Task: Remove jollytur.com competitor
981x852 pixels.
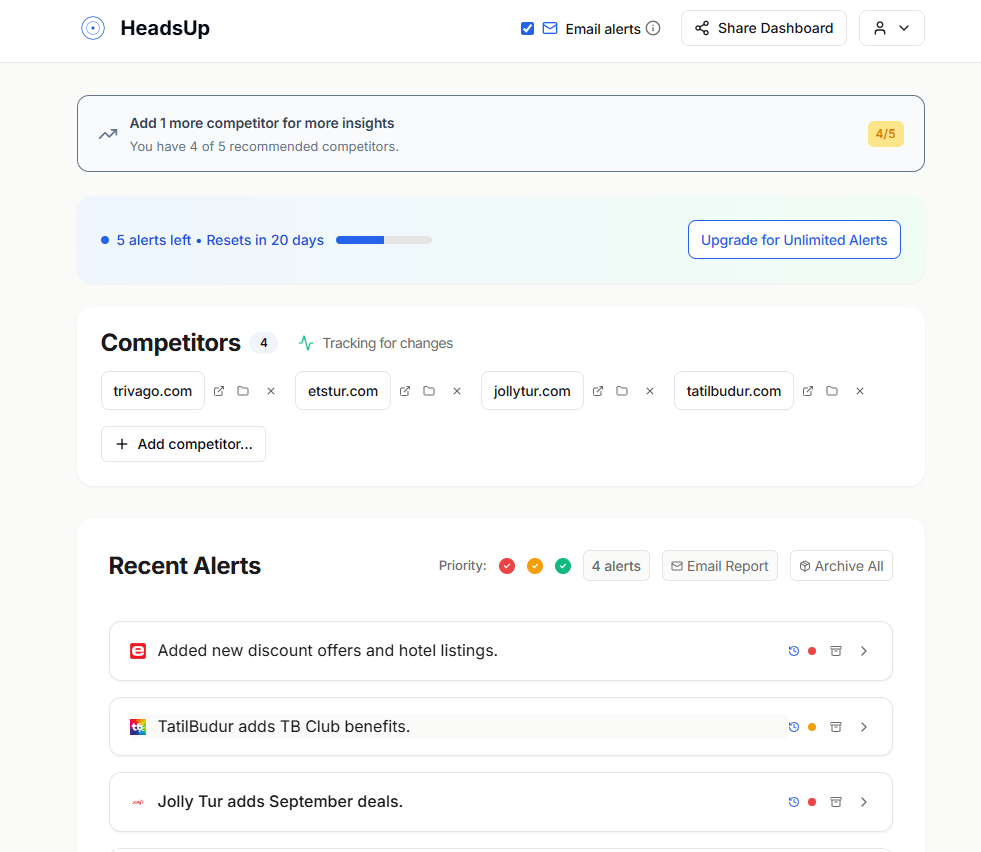Action: point(650,391)
